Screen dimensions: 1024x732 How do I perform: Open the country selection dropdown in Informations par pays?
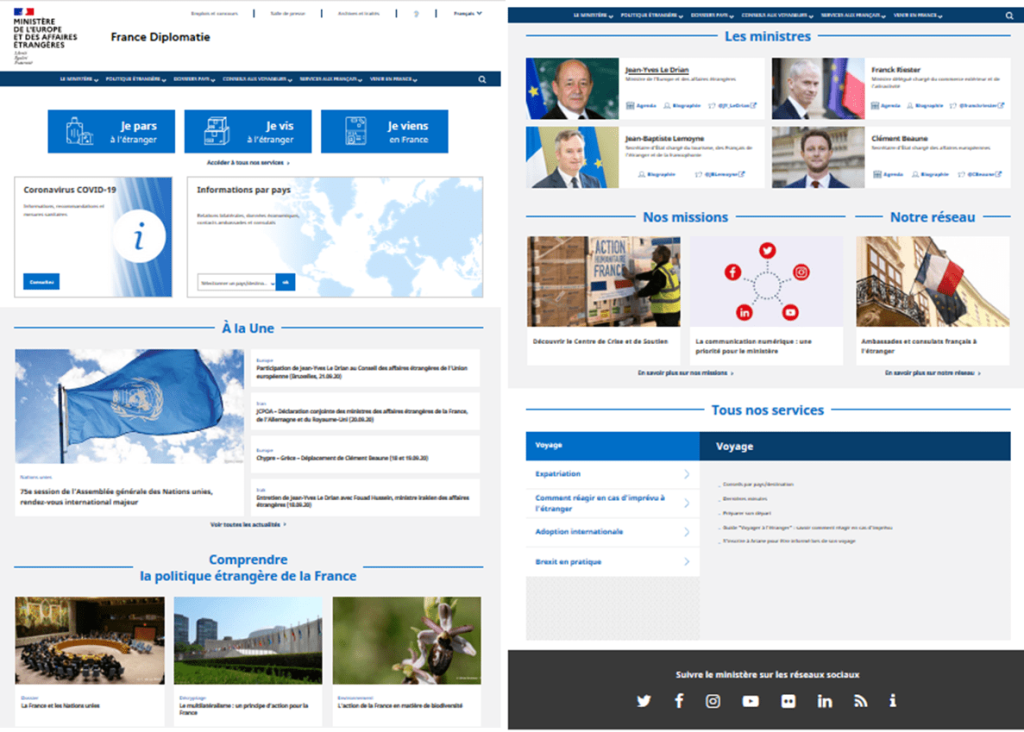(x=236, y=283)
